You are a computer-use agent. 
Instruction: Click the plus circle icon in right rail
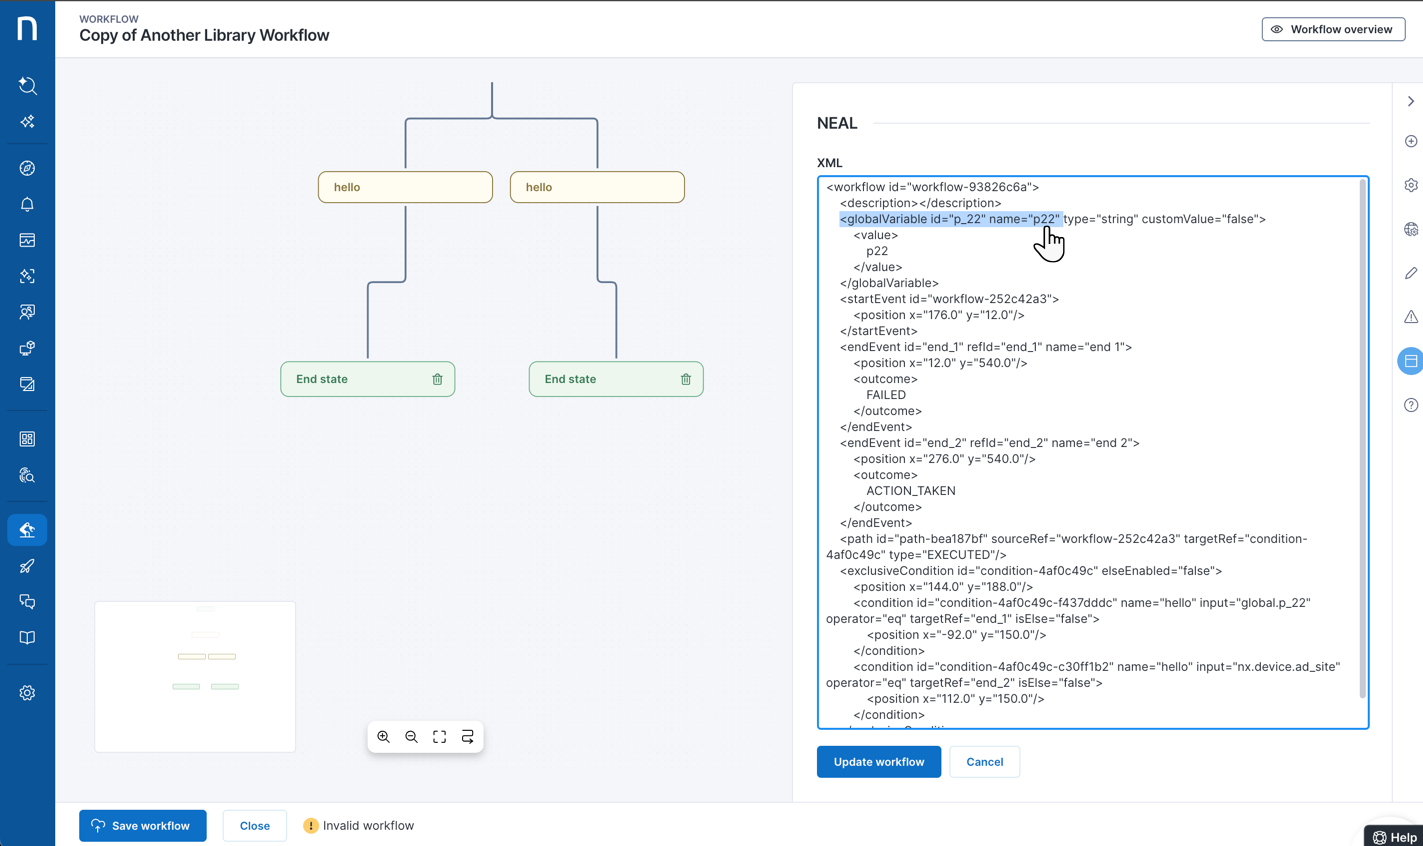click(1410, 142)
